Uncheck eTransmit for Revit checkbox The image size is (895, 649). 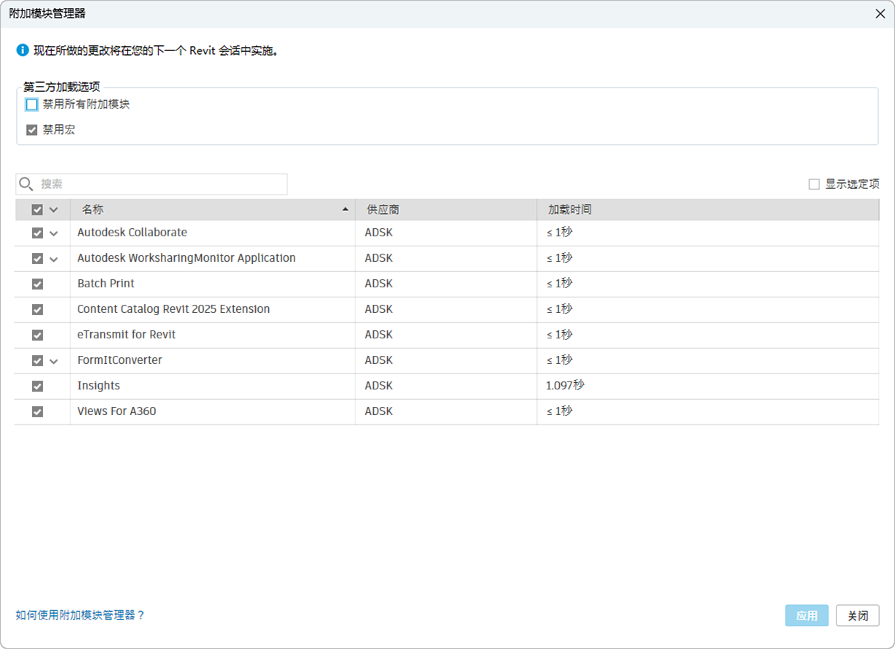pos(38,335)
